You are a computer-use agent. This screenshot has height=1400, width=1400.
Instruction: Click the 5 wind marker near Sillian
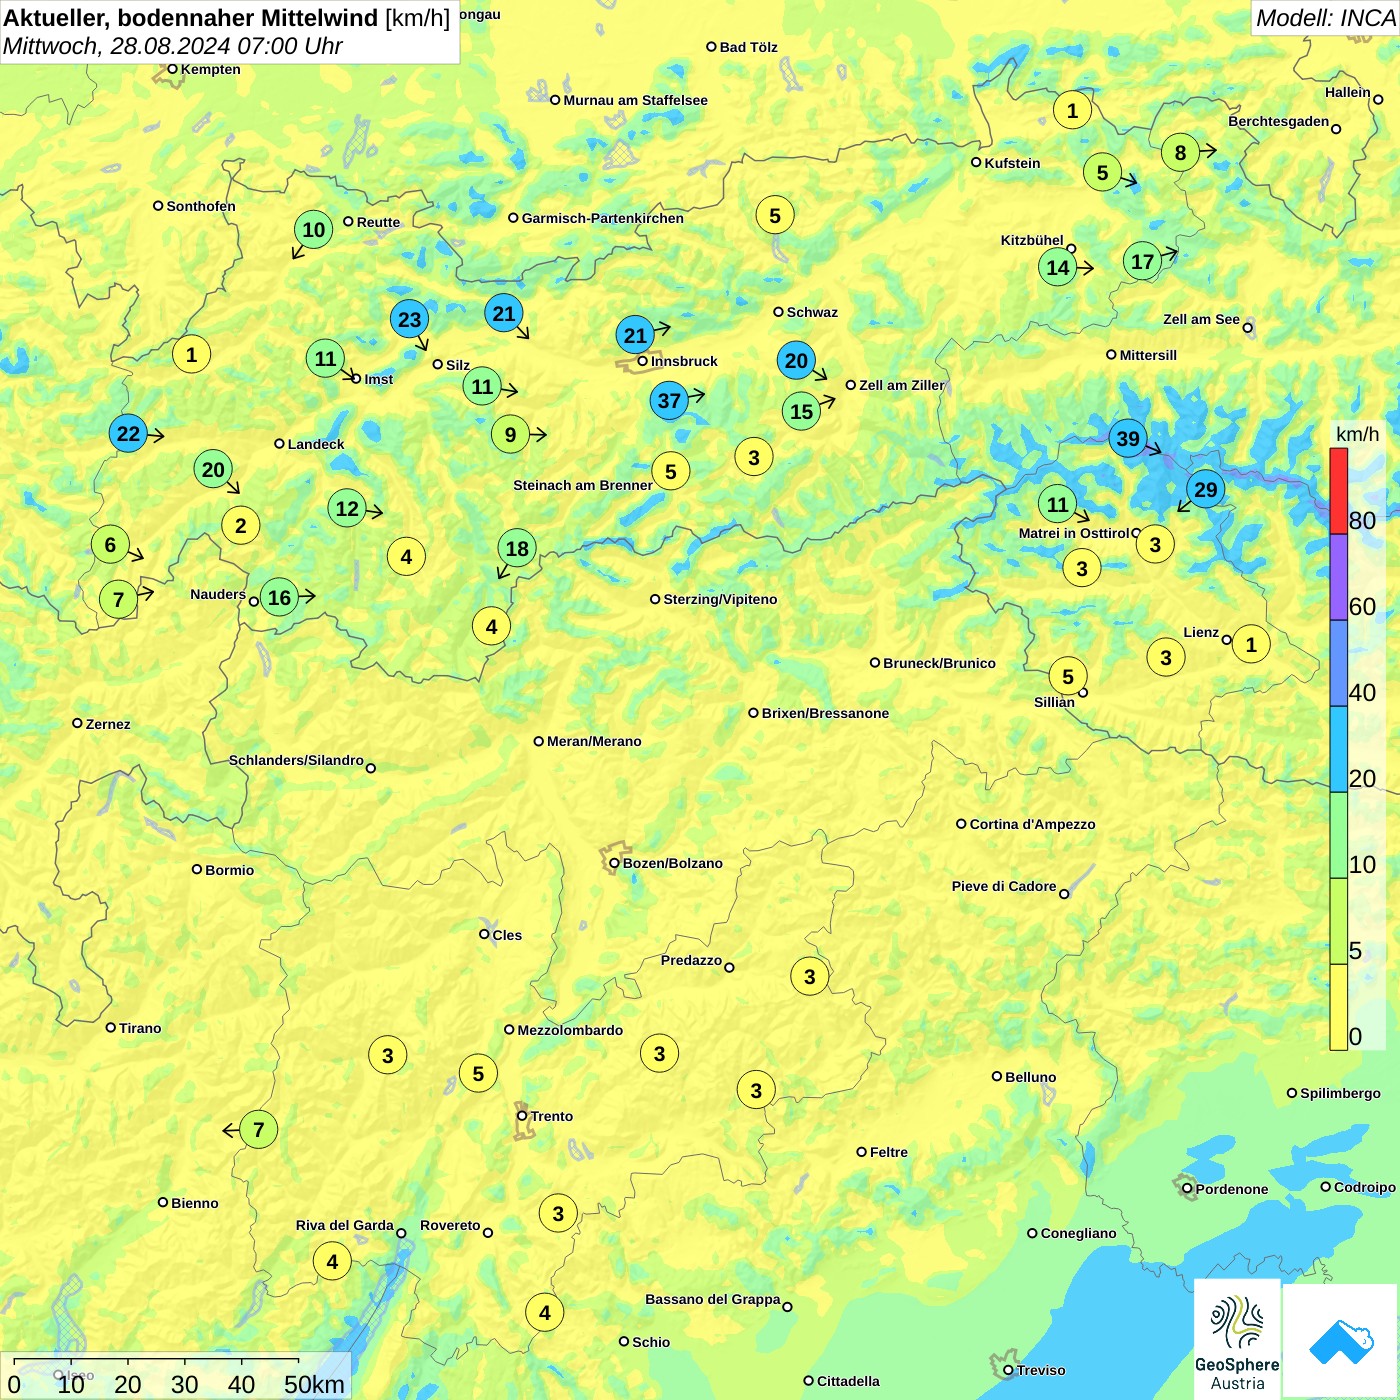tap(1068, 676)
